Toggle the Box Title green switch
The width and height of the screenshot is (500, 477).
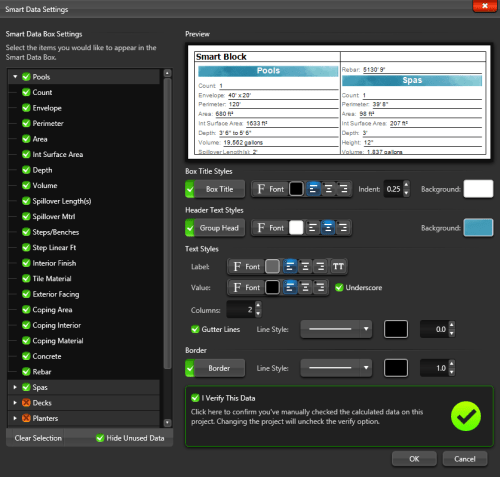[190, 189]
